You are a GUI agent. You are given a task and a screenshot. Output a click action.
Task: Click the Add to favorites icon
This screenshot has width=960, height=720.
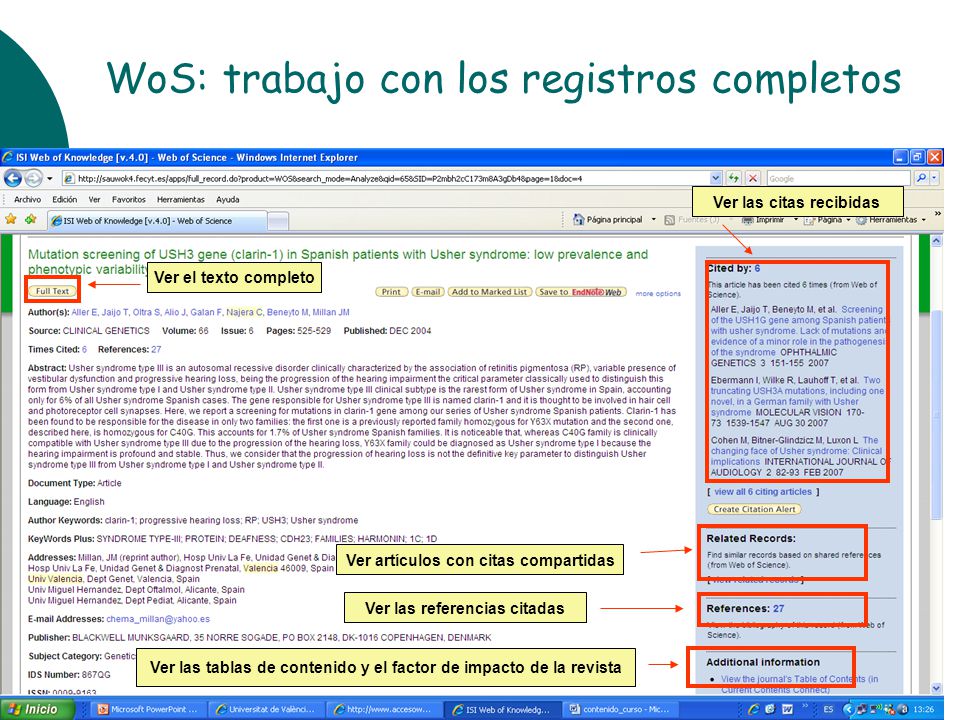coord(31,219)
